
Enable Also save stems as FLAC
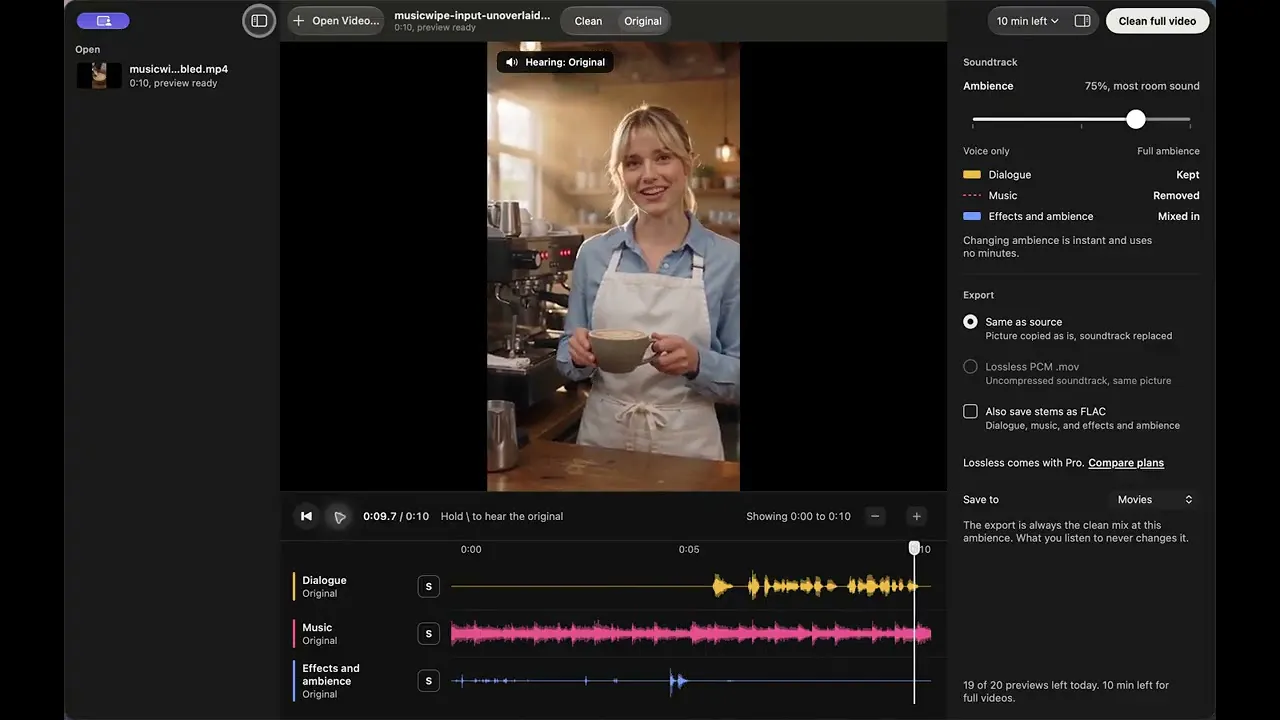pos(970,411)
